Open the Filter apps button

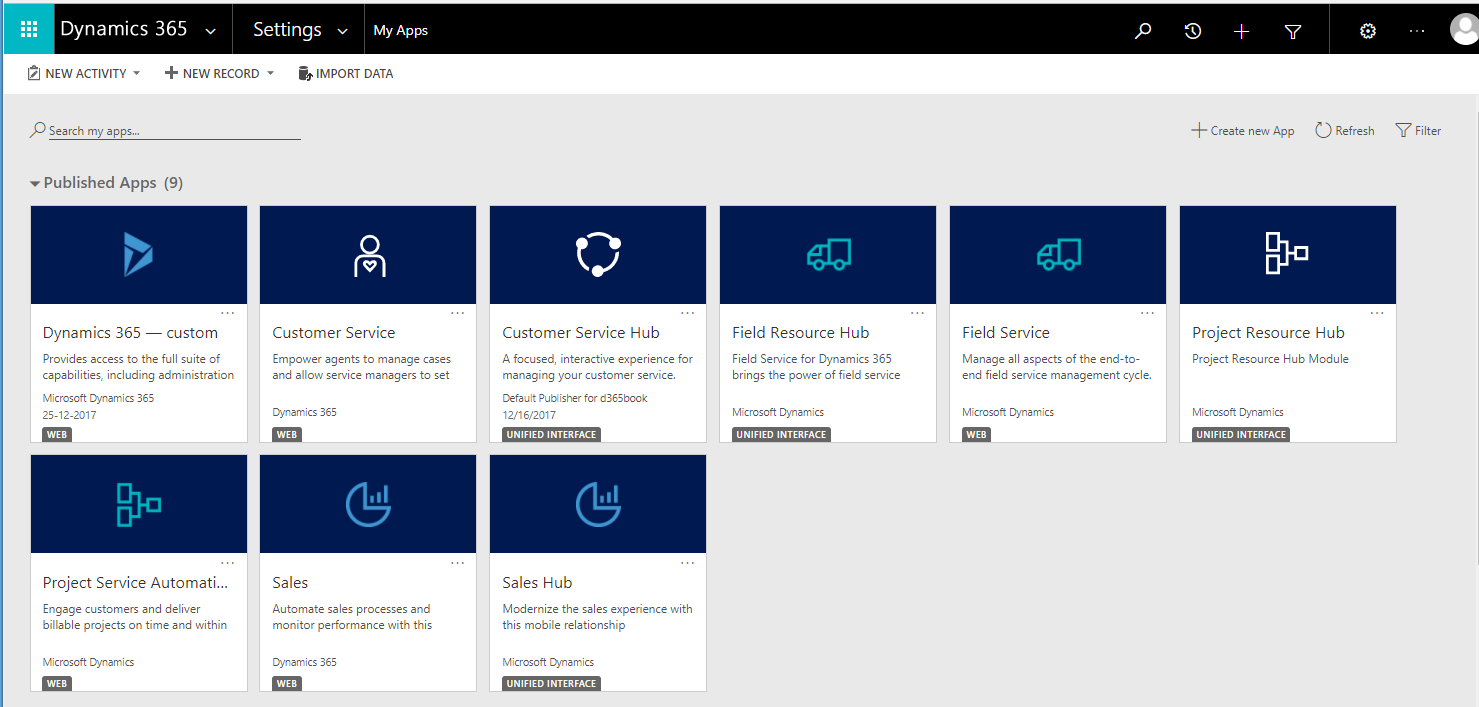pyautogui.click(x=1419, y=131)
